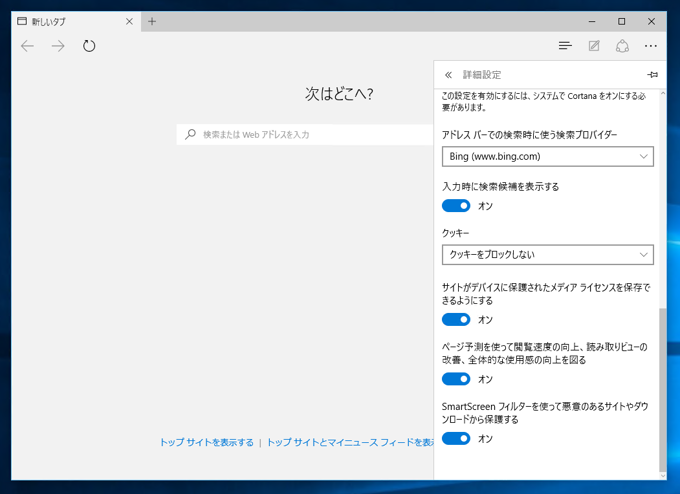This screenshot has height=494, width=680.
Task: Toggle 入力時に検索候補を表示する switch
Action: pos(456,206)
